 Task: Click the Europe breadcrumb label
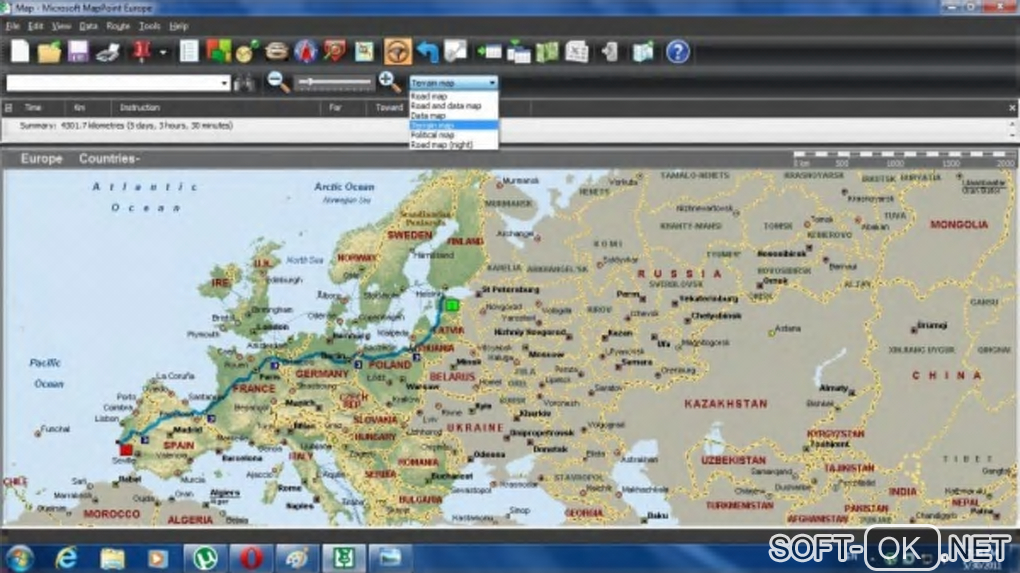[x=42, y=158]
